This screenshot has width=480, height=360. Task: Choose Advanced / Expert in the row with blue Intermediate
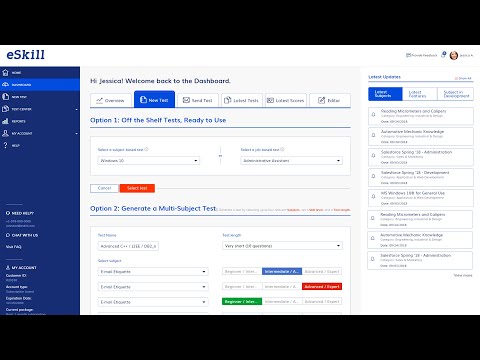[x=322, y=272]
